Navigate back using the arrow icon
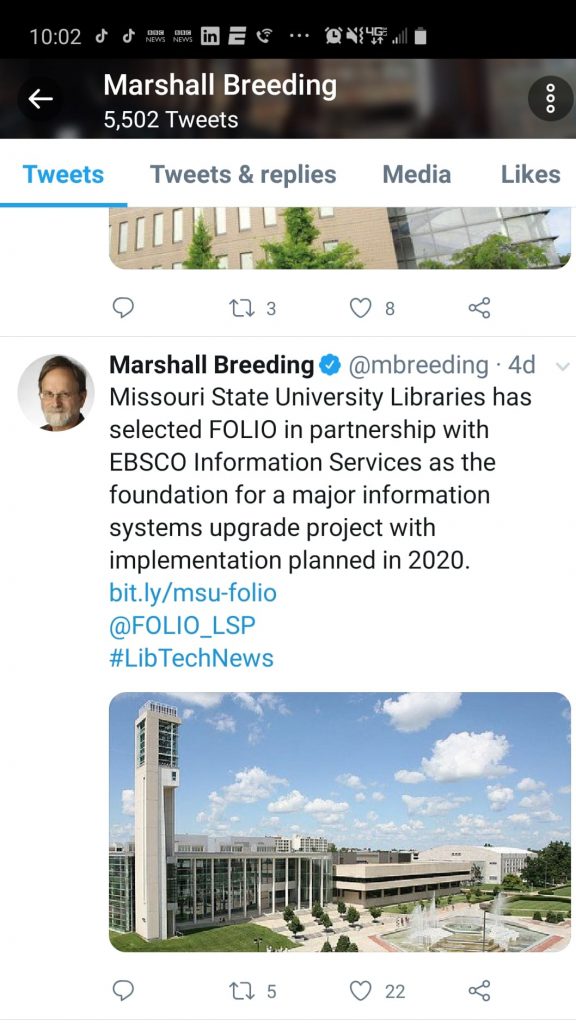Image resolution: width=576 pixels, height=1024 pixels. [x=40, y=98]
